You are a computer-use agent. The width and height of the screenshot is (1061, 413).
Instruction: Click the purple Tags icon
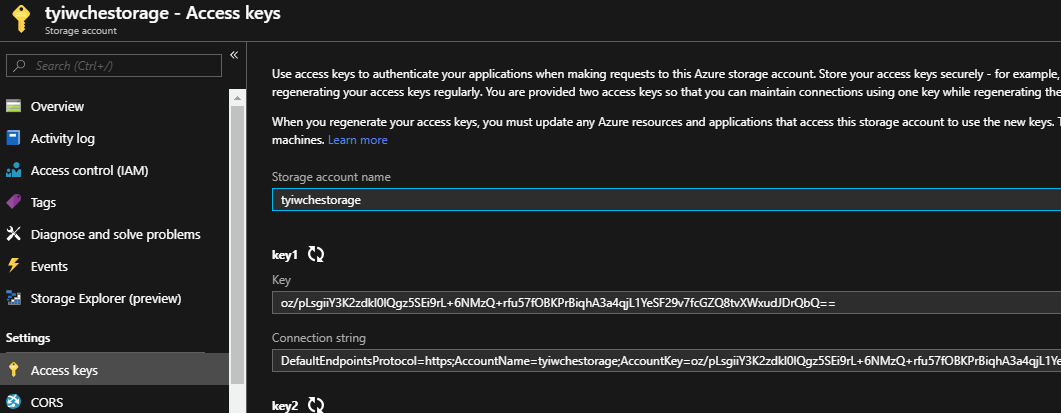click(14, 202)
